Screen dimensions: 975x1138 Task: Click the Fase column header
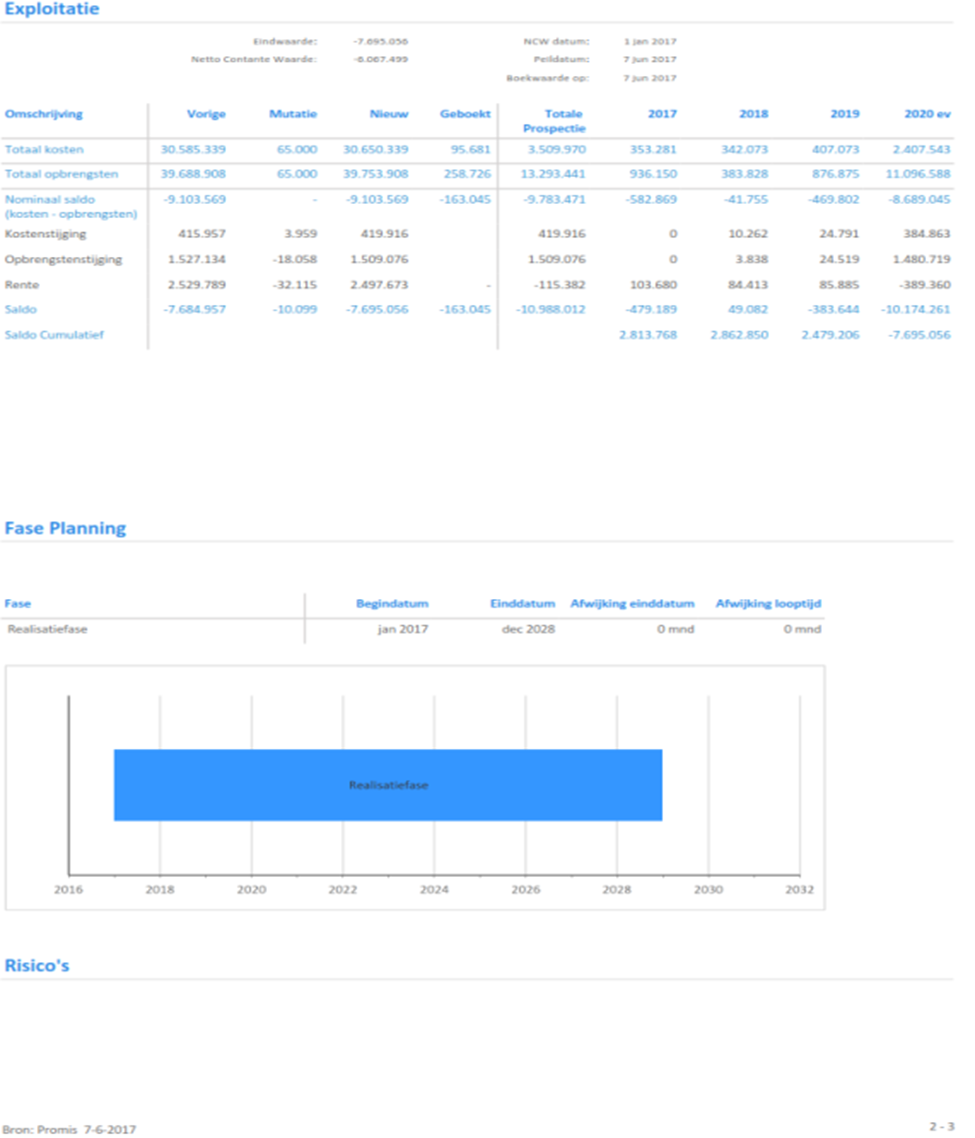tap(17, 604)
